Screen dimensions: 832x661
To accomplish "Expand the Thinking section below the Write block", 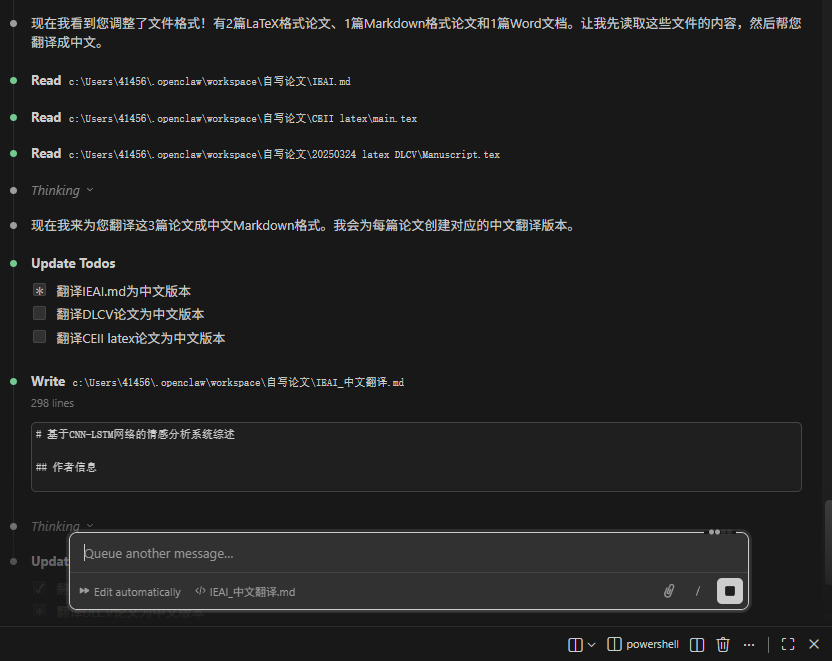I will (x=62, y=526).
